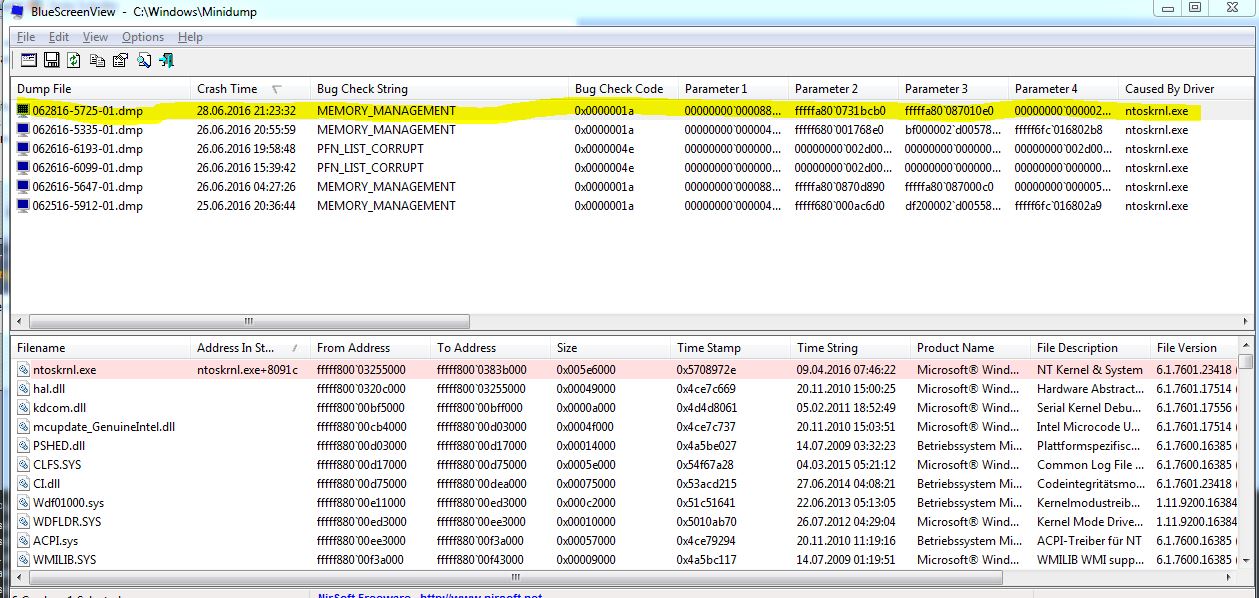
Task: Open the View menu
Action: click(x=95, y=37)
